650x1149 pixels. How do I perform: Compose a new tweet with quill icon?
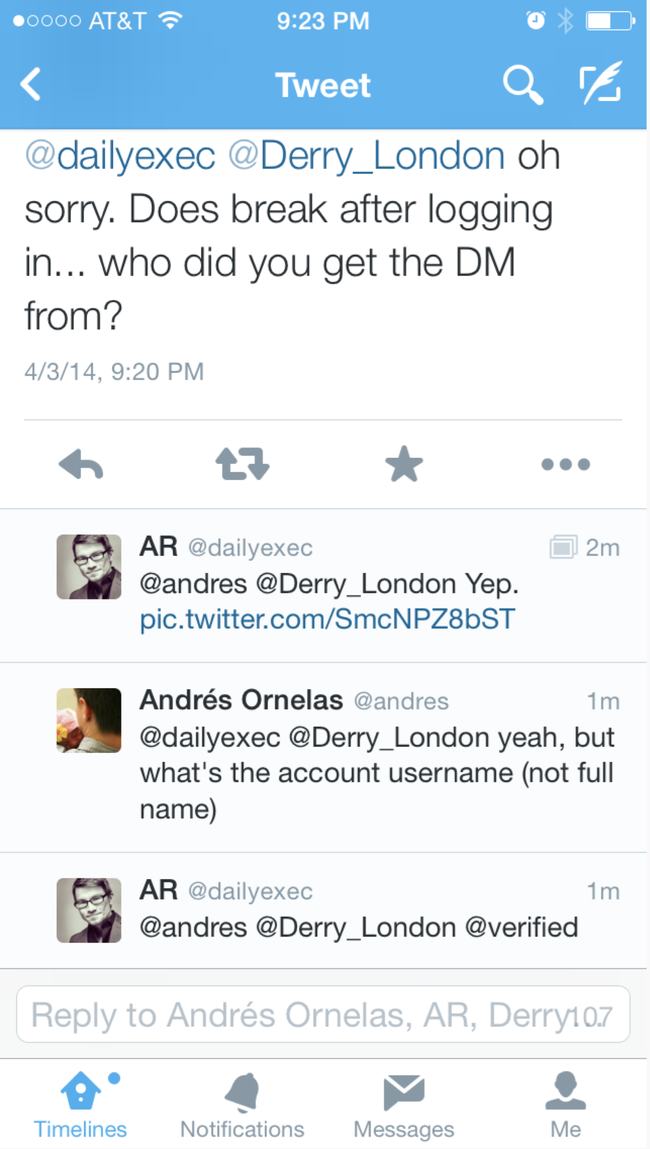[x=600, y=83]
